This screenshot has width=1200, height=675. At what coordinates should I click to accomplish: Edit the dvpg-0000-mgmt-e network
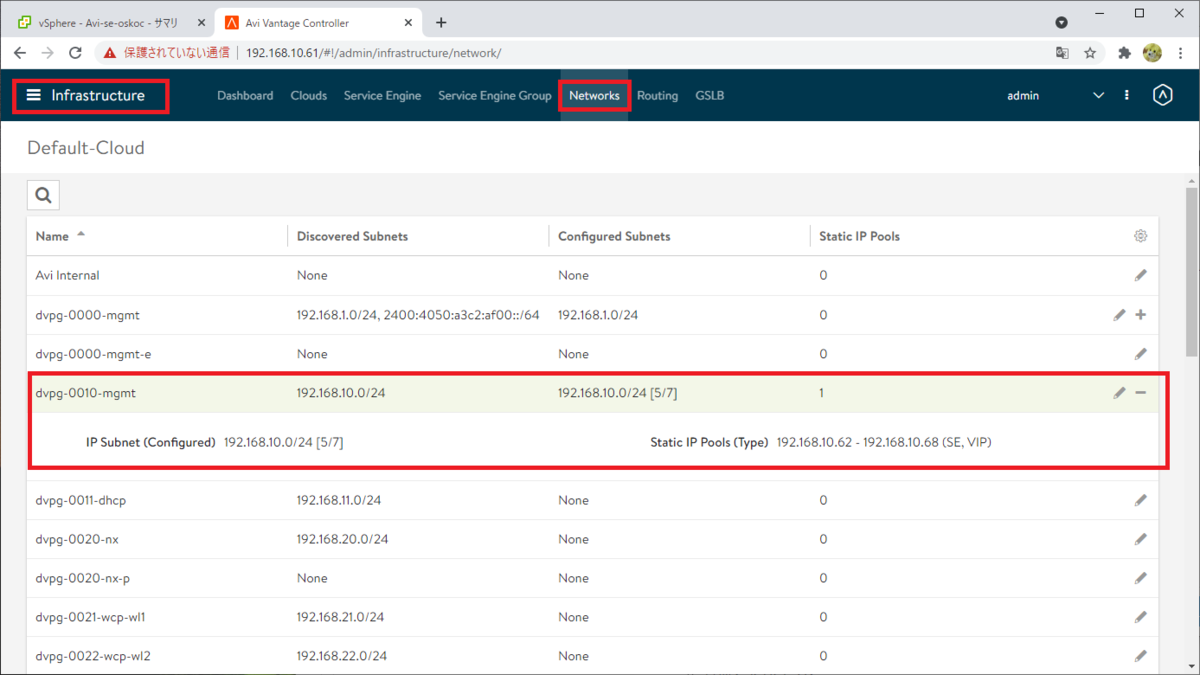(x=1140, y=354)
